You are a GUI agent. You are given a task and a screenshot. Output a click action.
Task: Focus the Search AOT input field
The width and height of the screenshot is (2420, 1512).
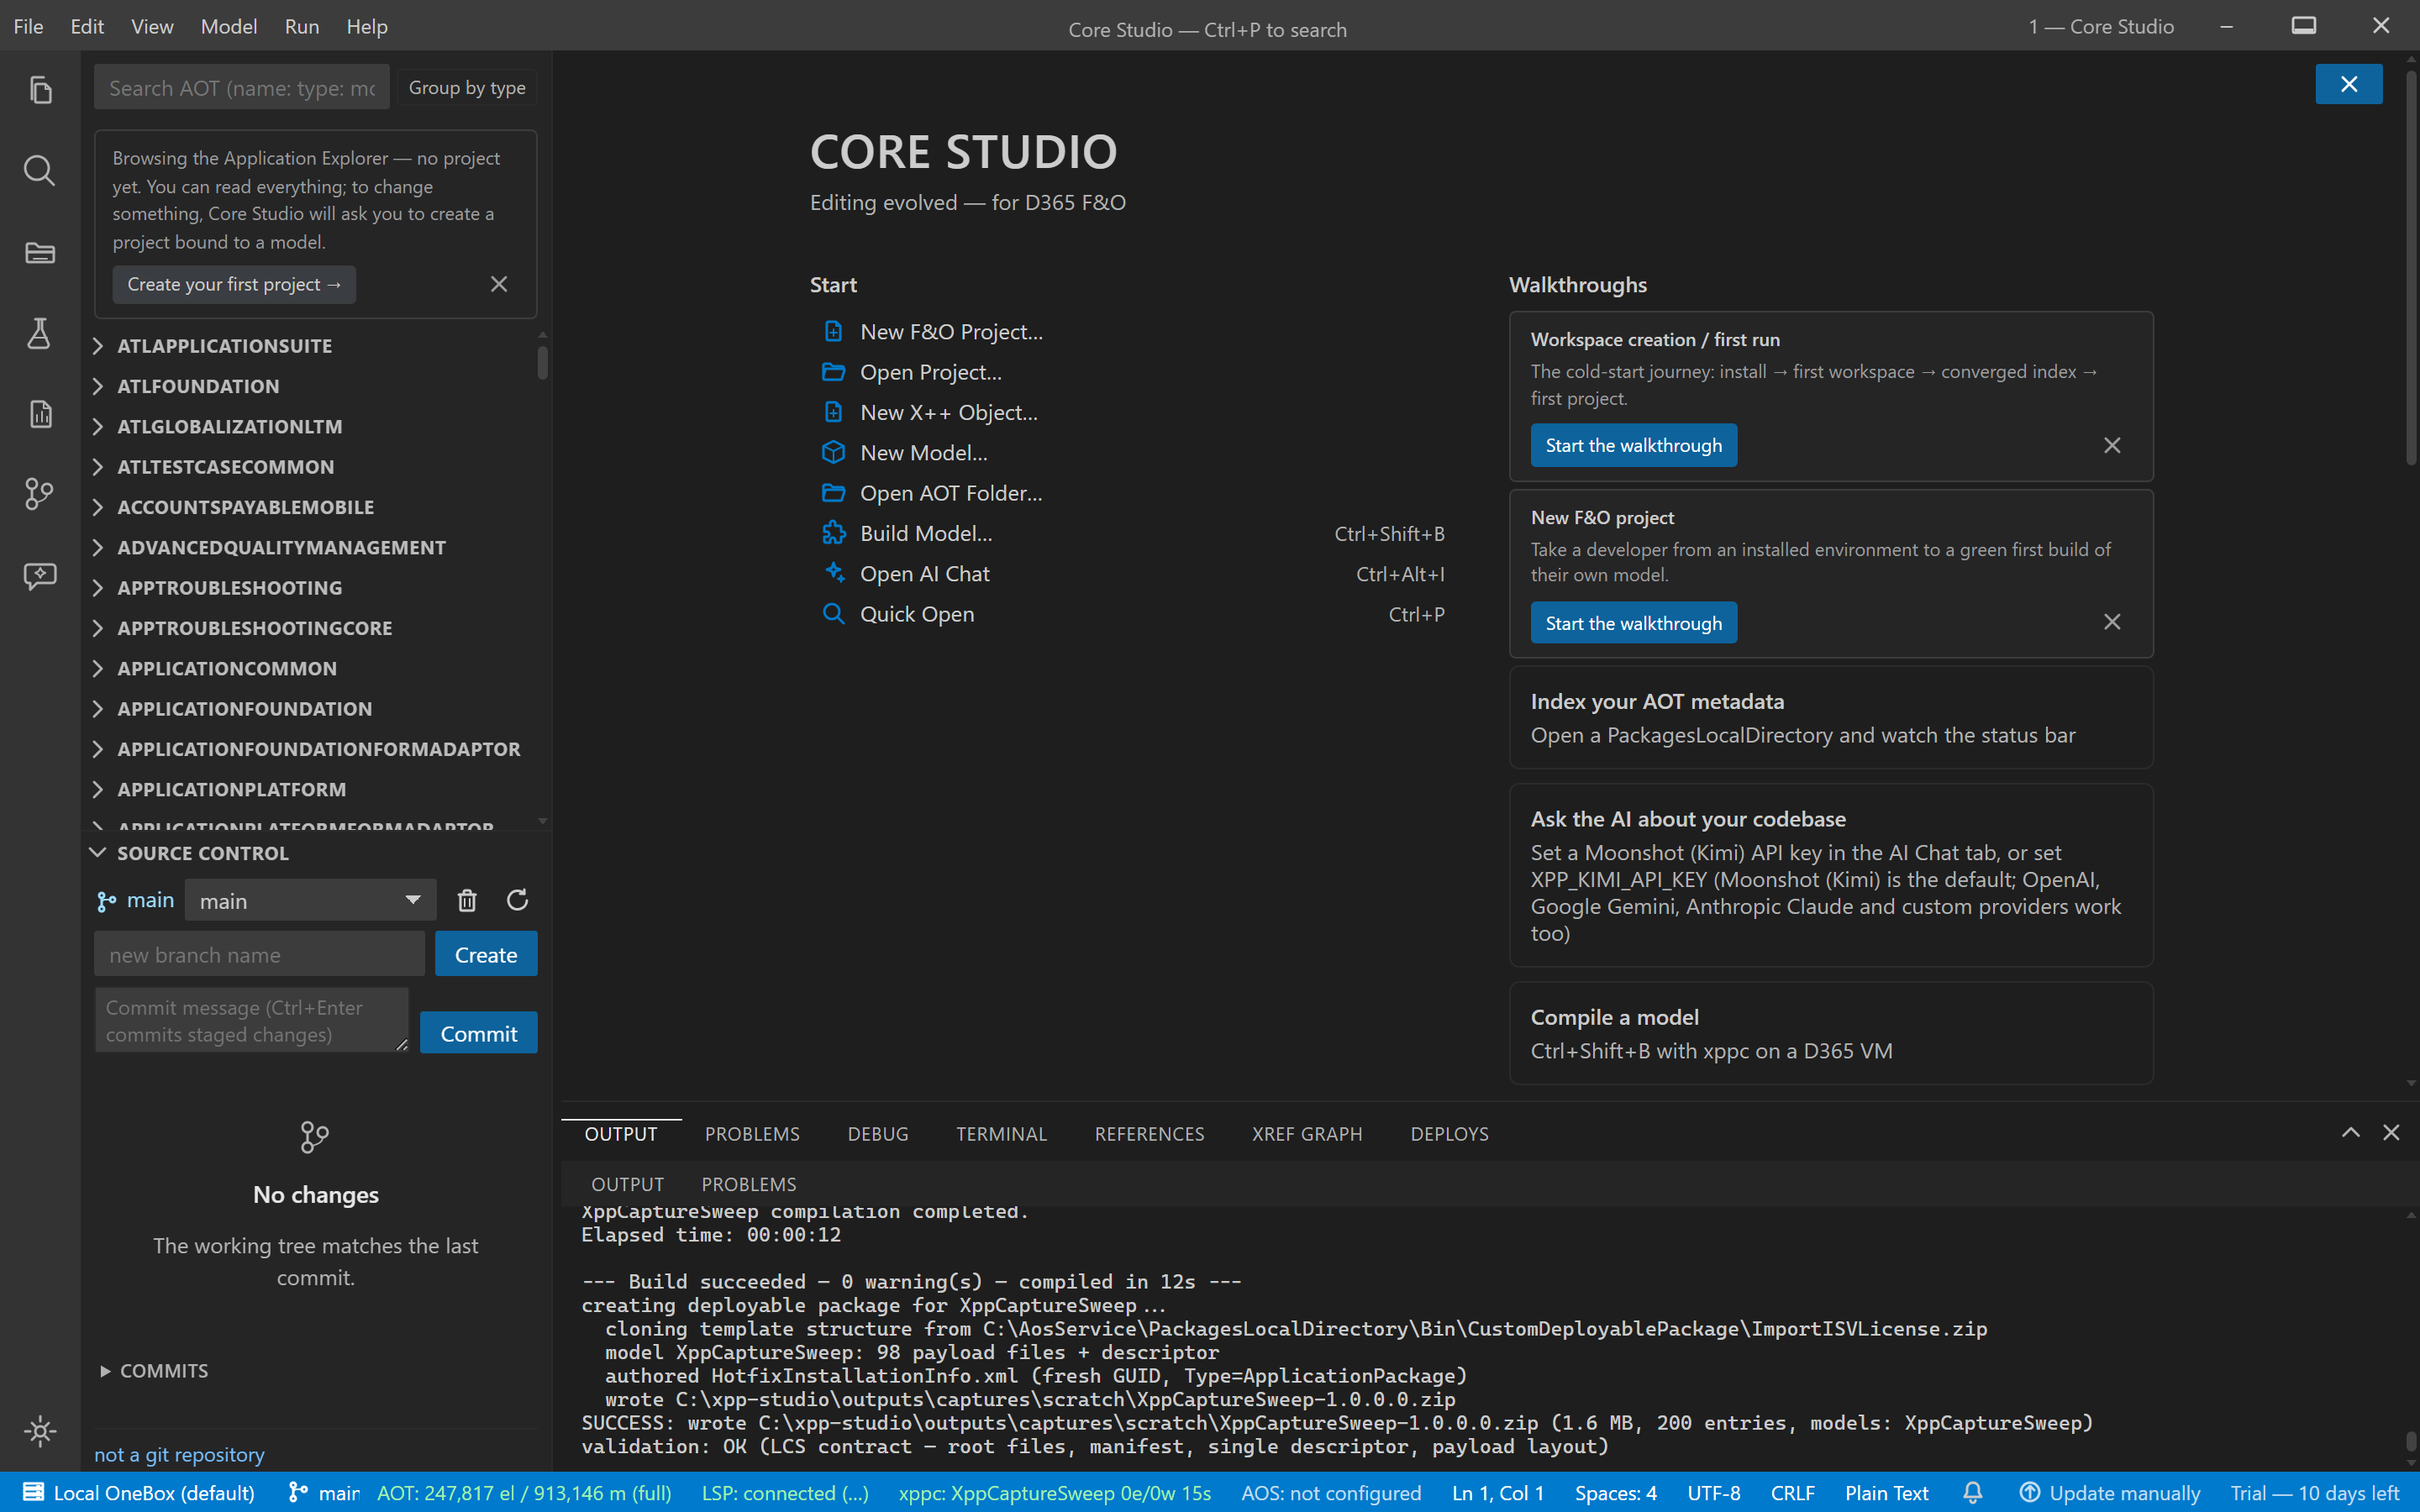tap(242, 88)
